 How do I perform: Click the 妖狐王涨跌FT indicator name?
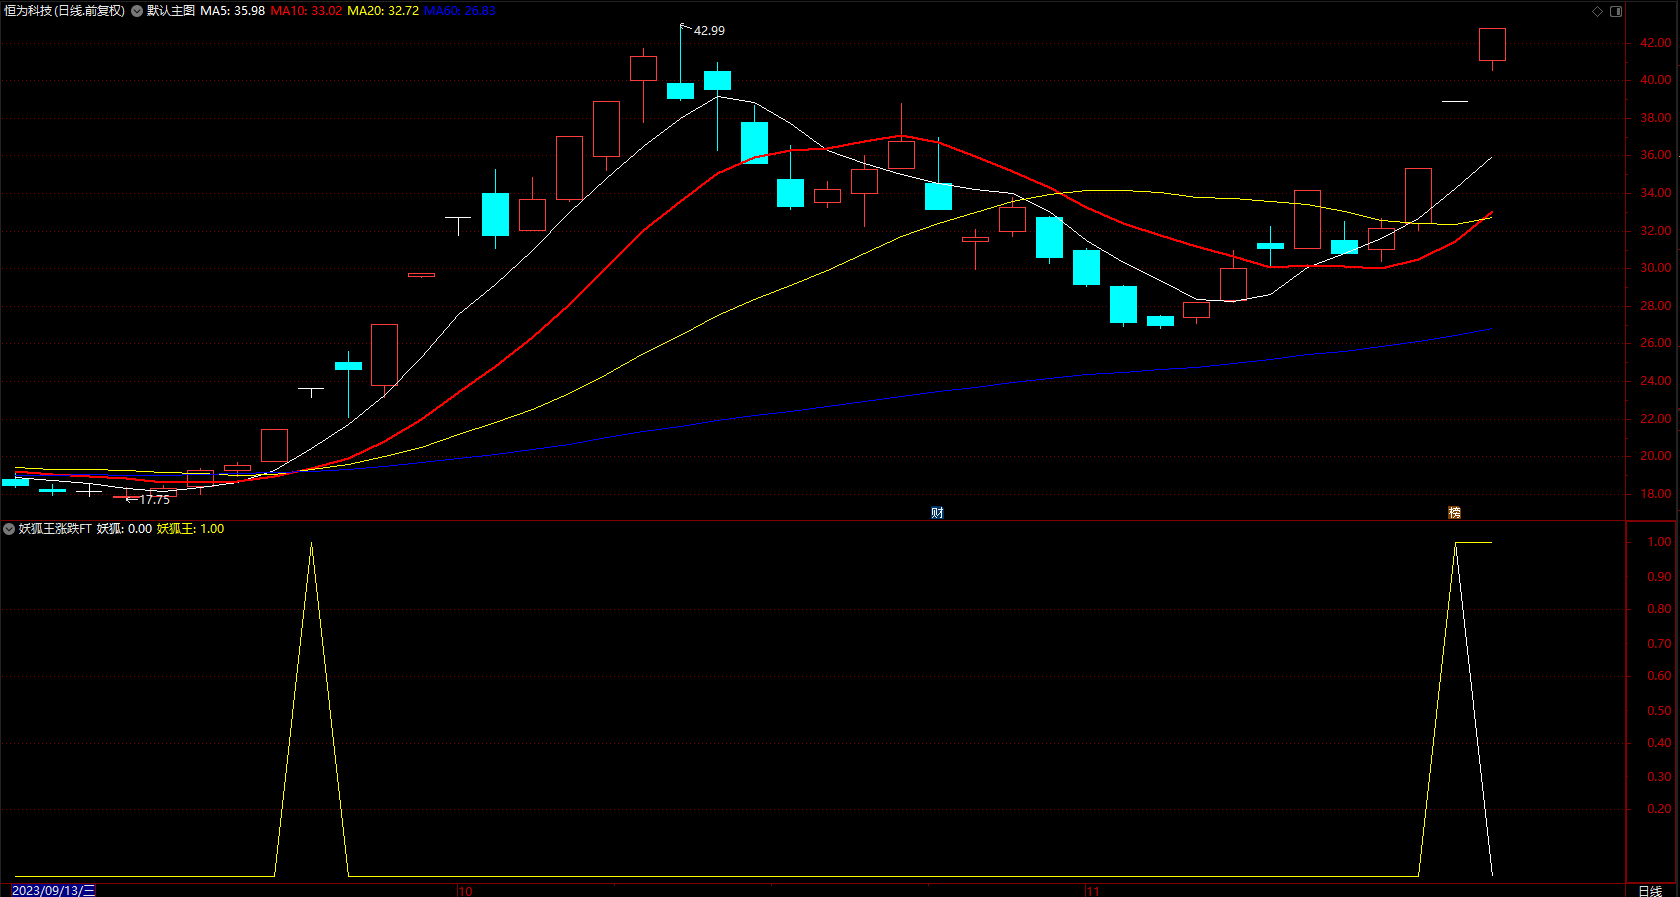click(x=55, y=529)
